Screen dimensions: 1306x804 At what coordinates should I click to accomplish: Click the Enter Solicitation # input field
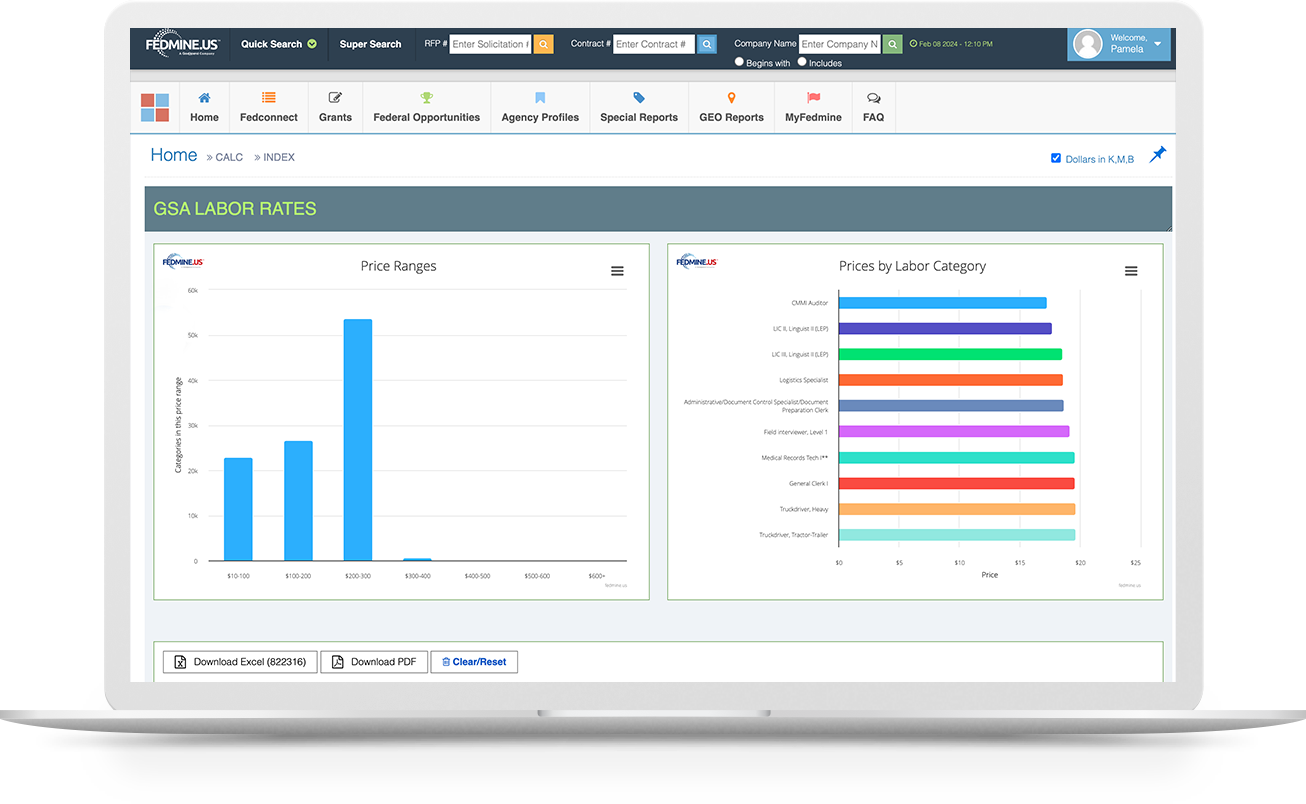[x=490, y=44]
